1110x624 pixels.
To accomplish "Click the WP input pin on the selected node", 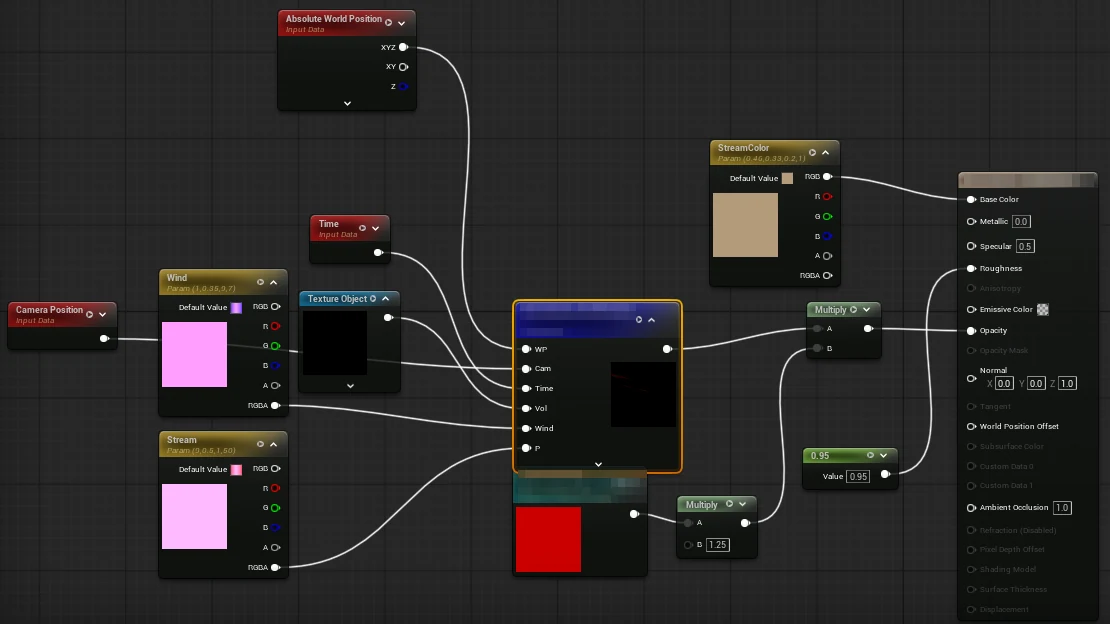I will point(526,349).
